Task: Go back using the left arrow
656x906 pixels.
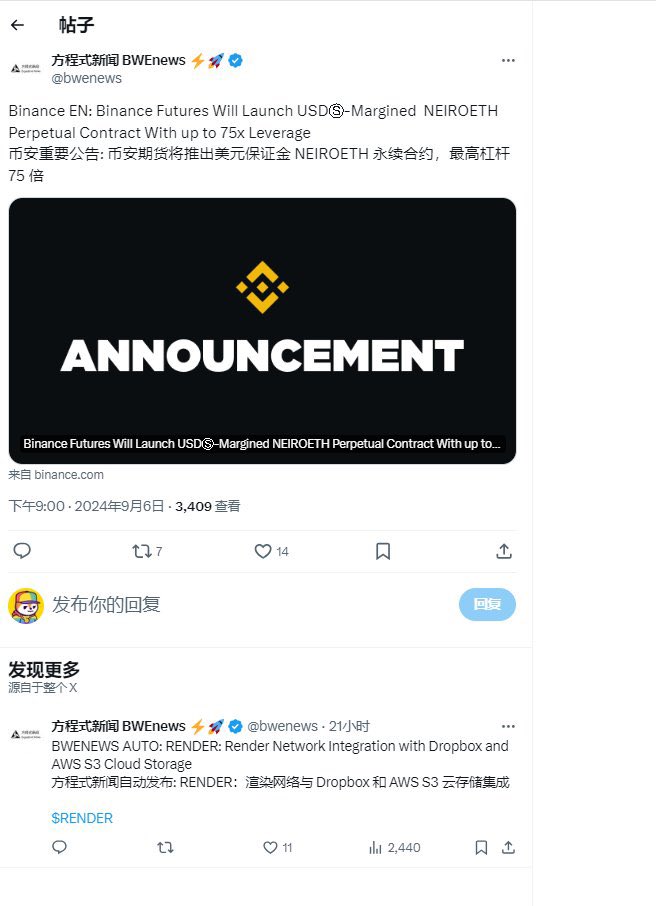Action: [17, 25]
